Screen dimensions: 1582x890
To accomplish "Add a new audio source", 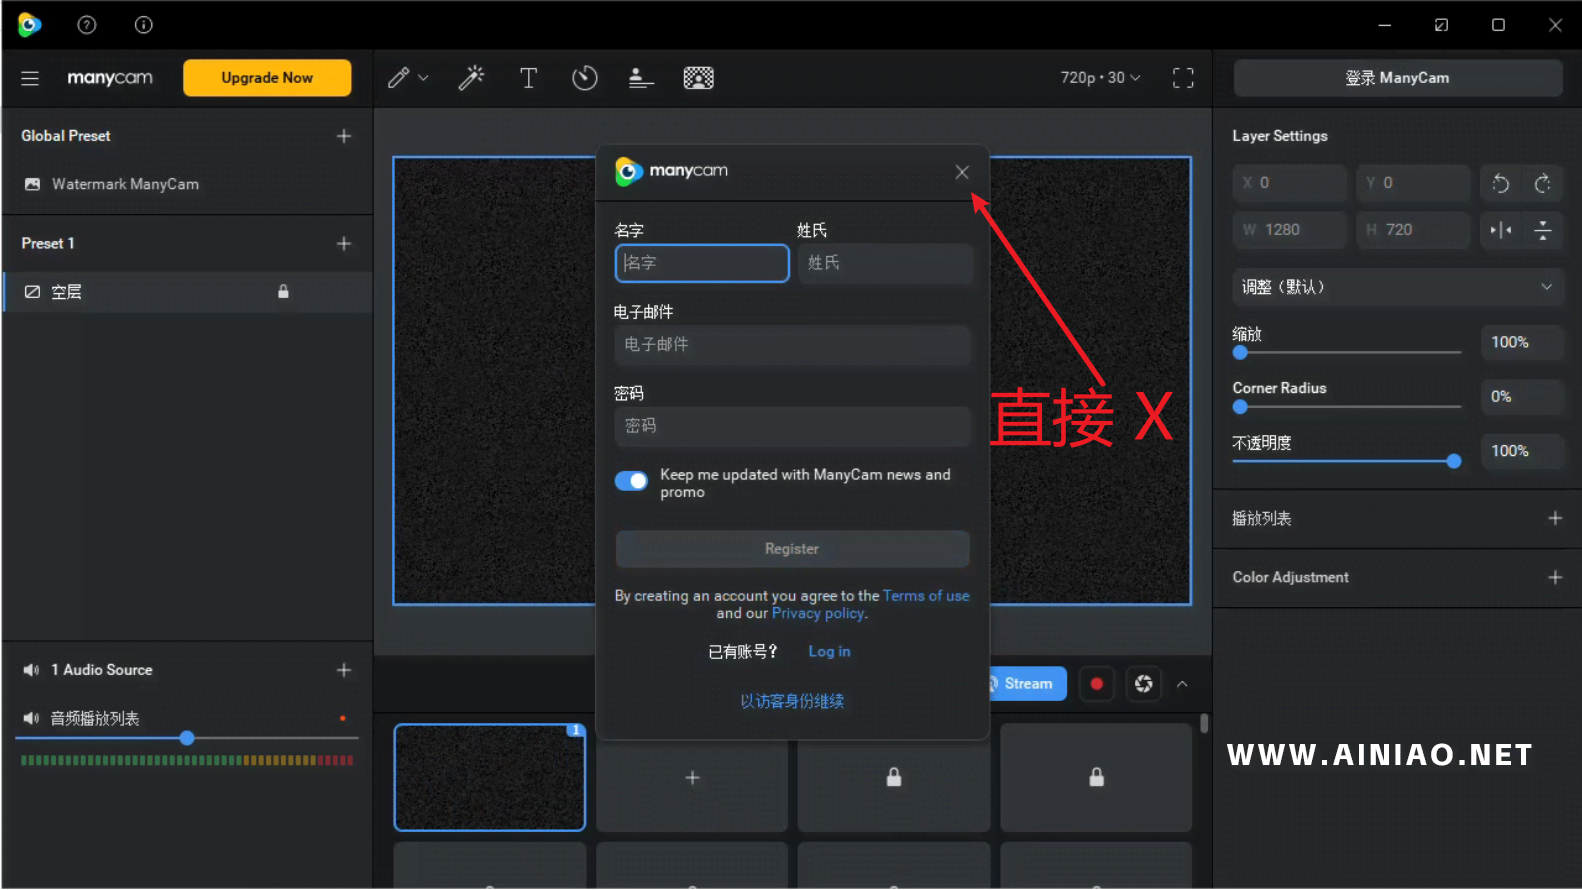I will click(344, 670).
